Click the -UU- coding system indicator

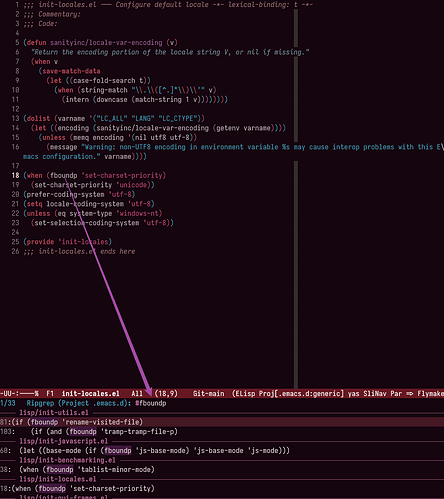coord(8,394)
